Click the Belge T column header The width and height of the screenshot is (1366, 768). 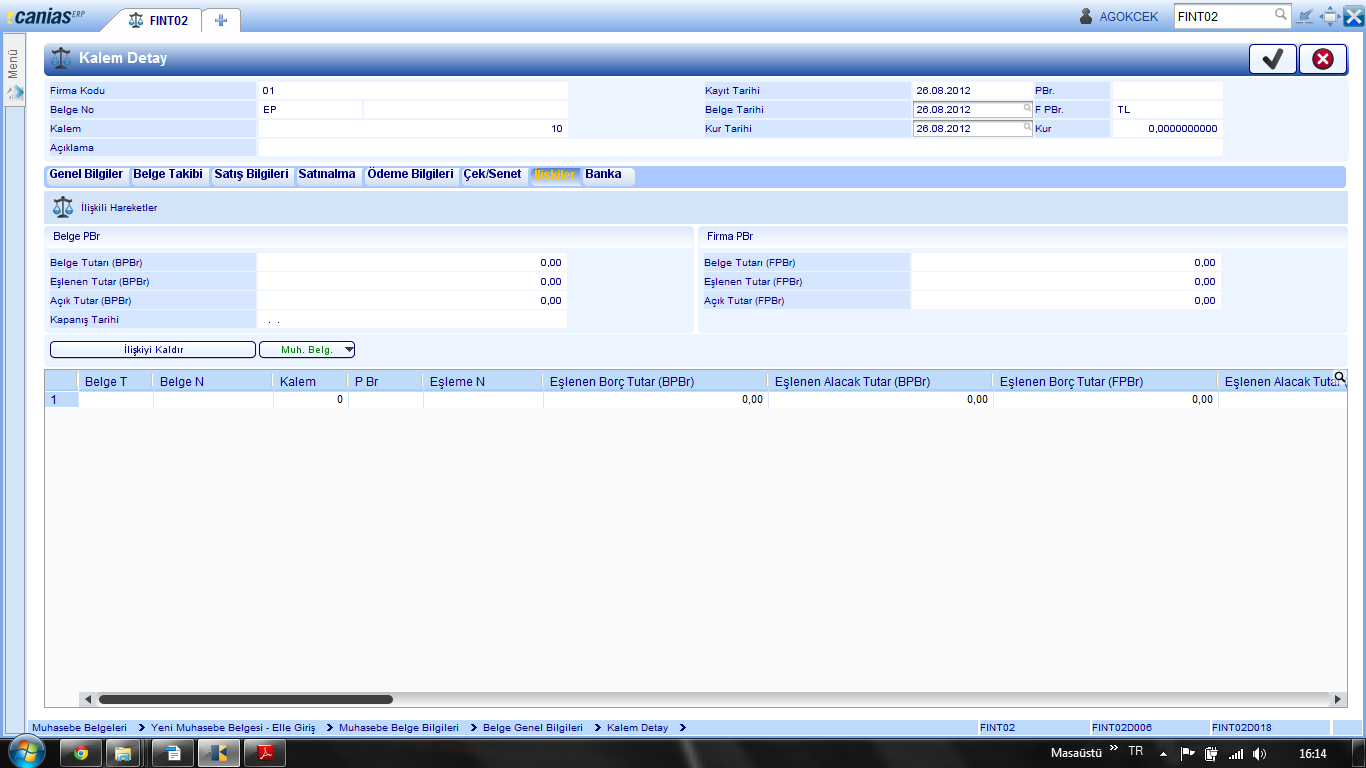click(116, 381)
